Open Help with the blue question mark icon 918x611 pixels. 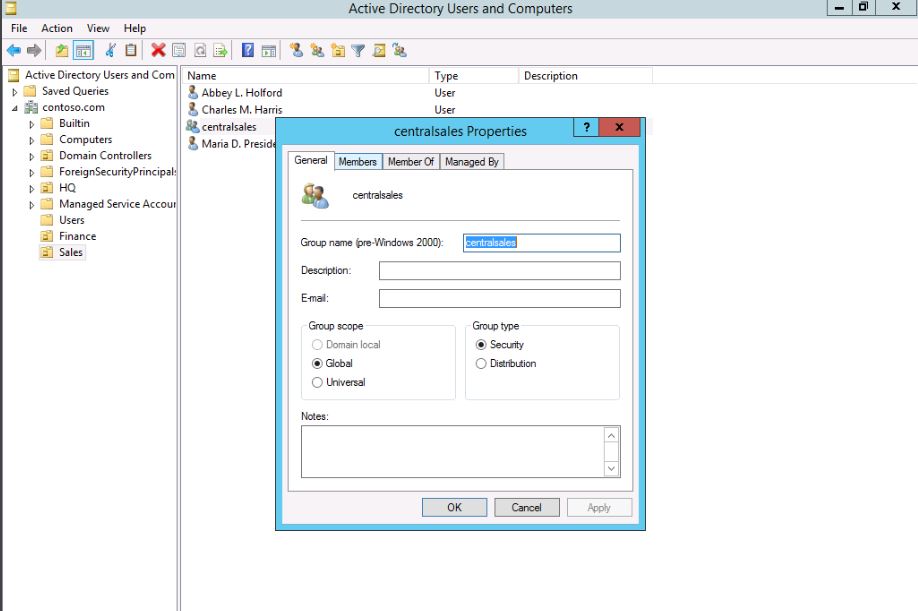pos(248,51)
